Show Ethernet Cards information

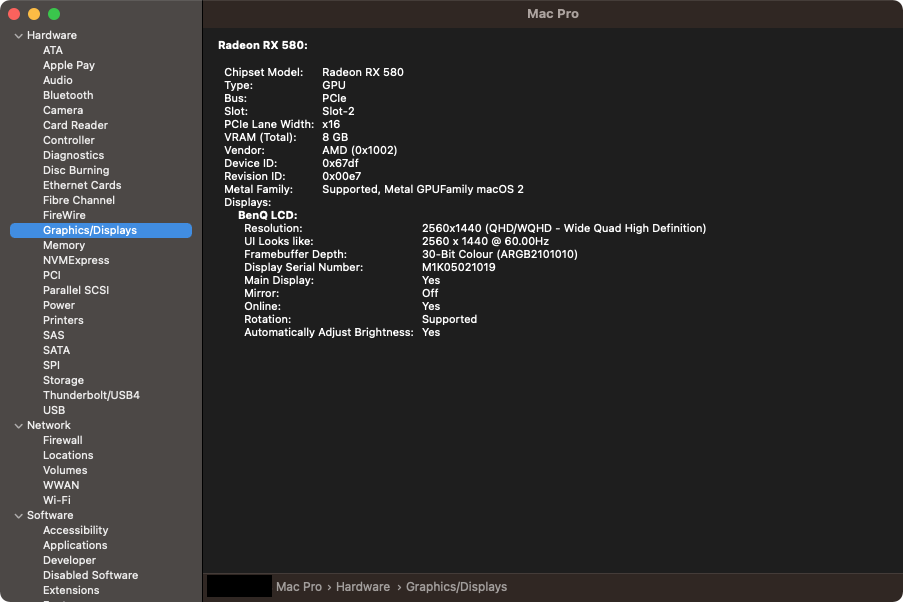coord(82,185)
